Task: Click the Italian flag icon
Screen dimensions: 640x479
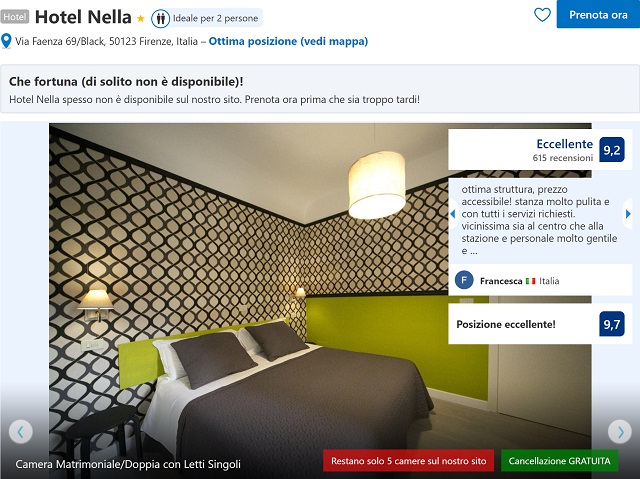Action: click(531, 281)
